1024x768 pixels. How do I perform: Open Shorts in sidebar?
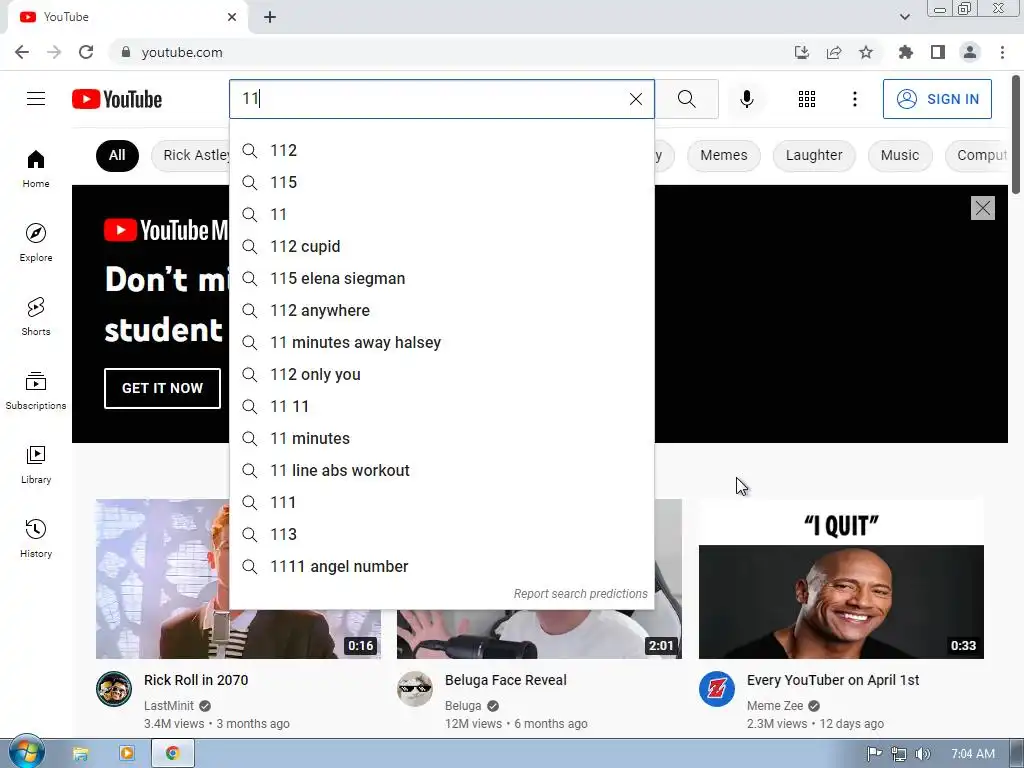click(x=36, y=317)
